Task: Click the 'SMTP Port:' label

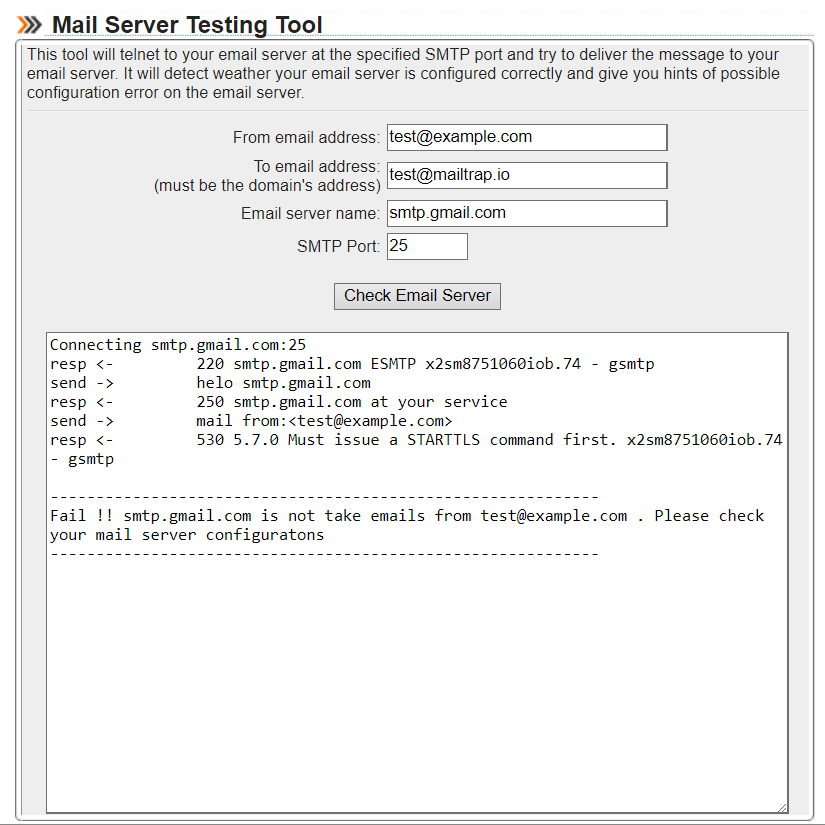Action: point(338,246)
